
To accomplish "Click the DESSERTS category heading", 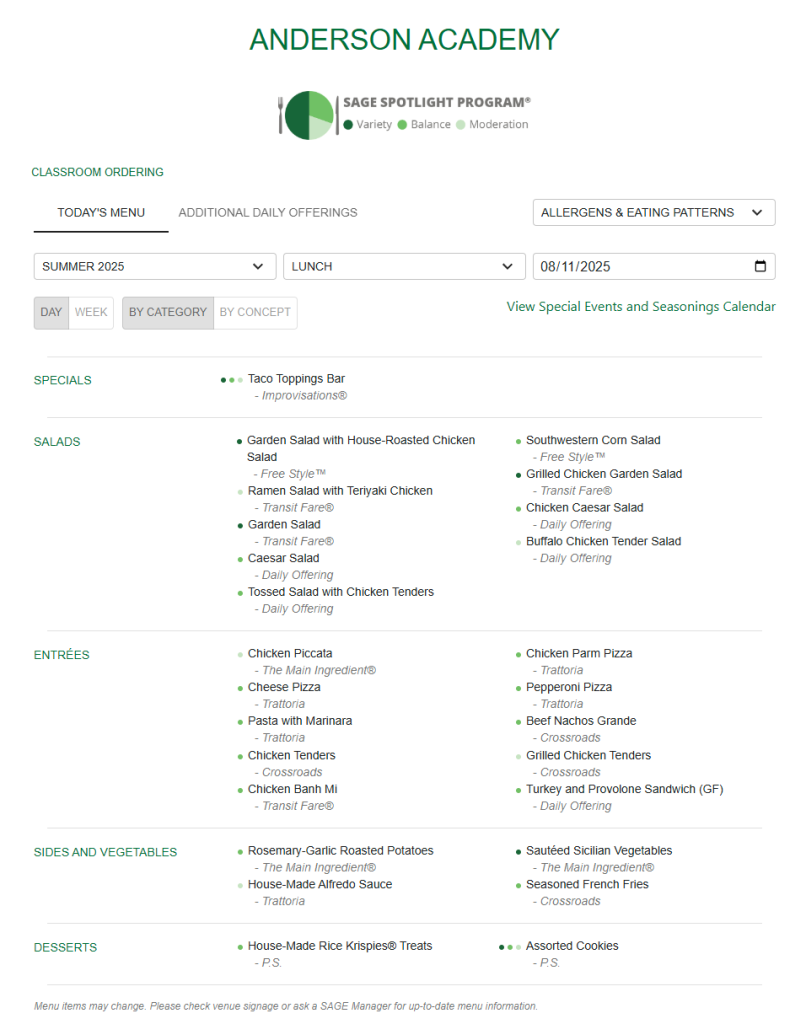I will [x=65, y=948].
